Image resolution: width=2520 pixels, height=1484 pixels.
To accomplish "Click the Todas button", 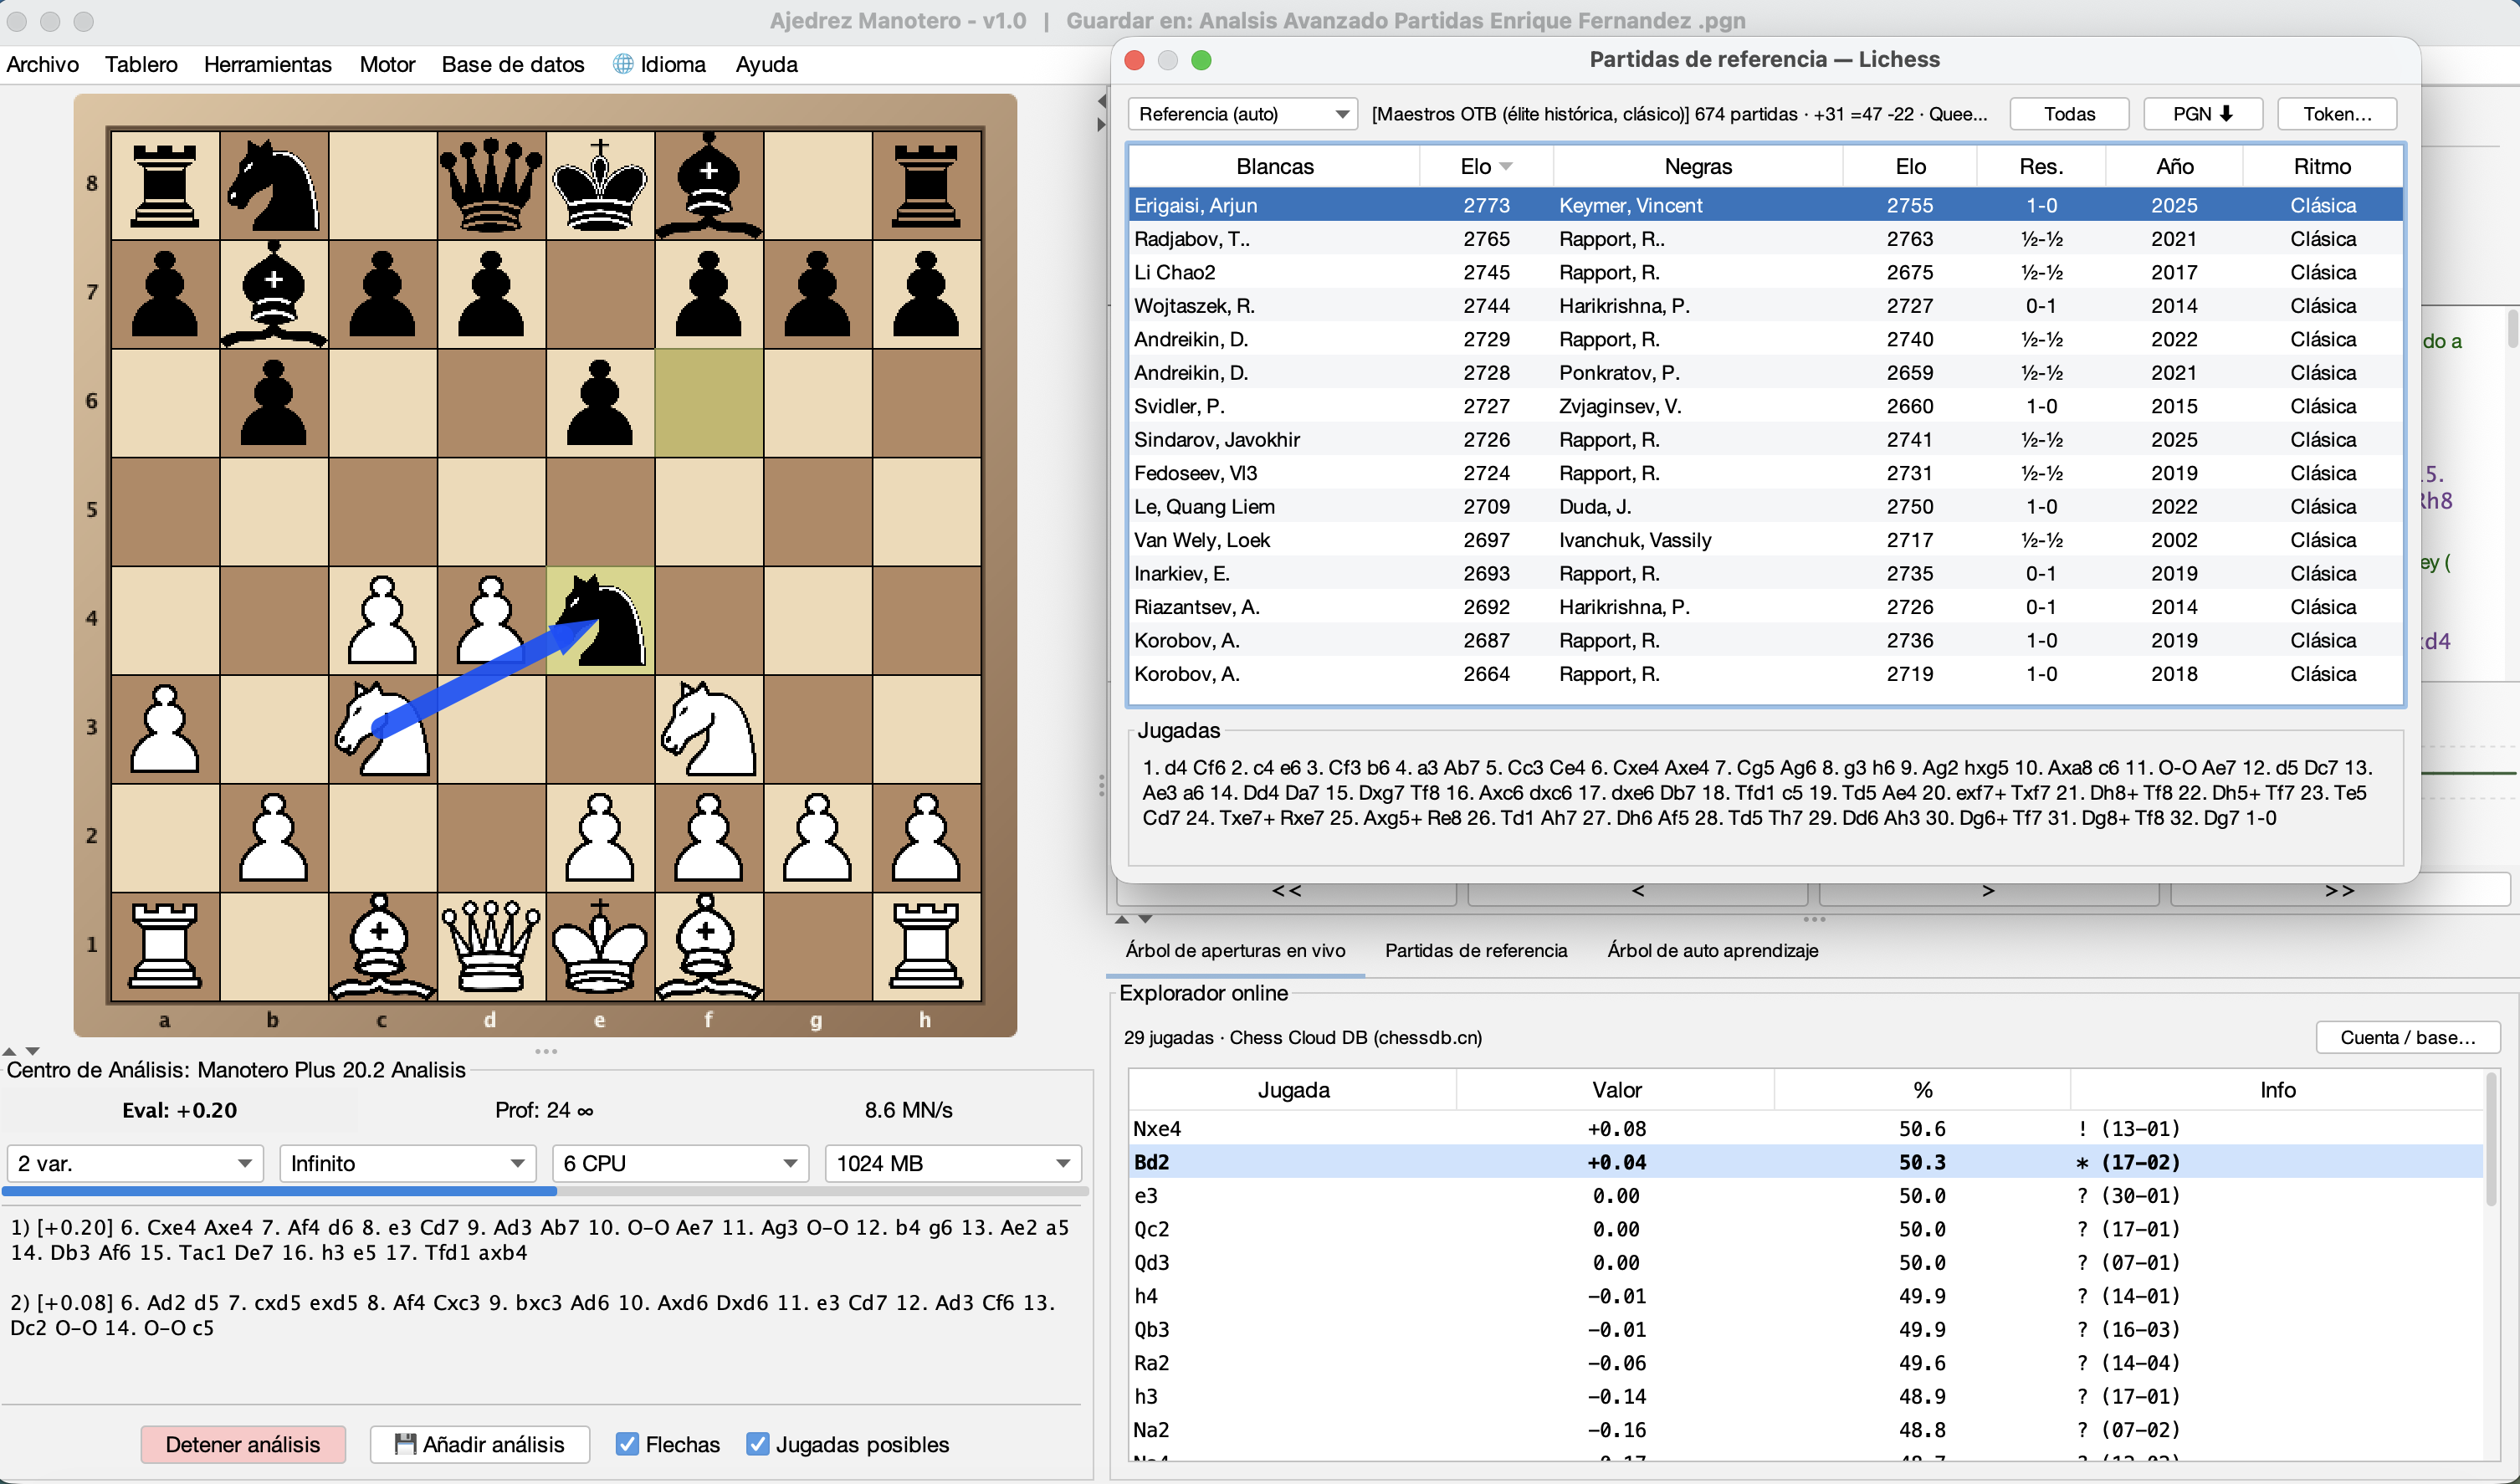I will [2069, 114].
